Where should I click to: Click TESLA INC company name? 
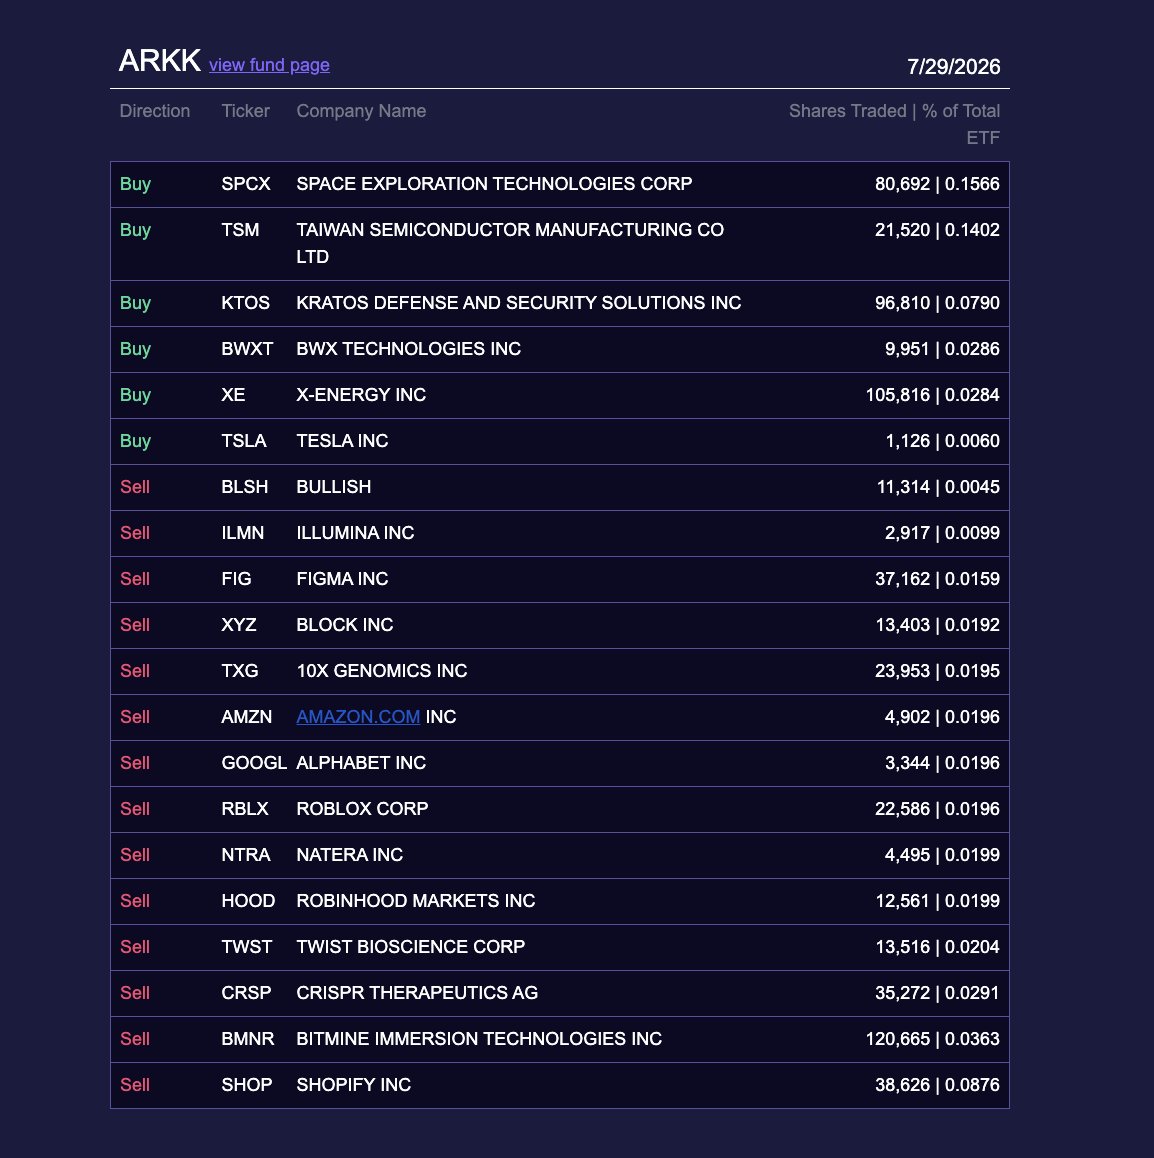point(342,441)
